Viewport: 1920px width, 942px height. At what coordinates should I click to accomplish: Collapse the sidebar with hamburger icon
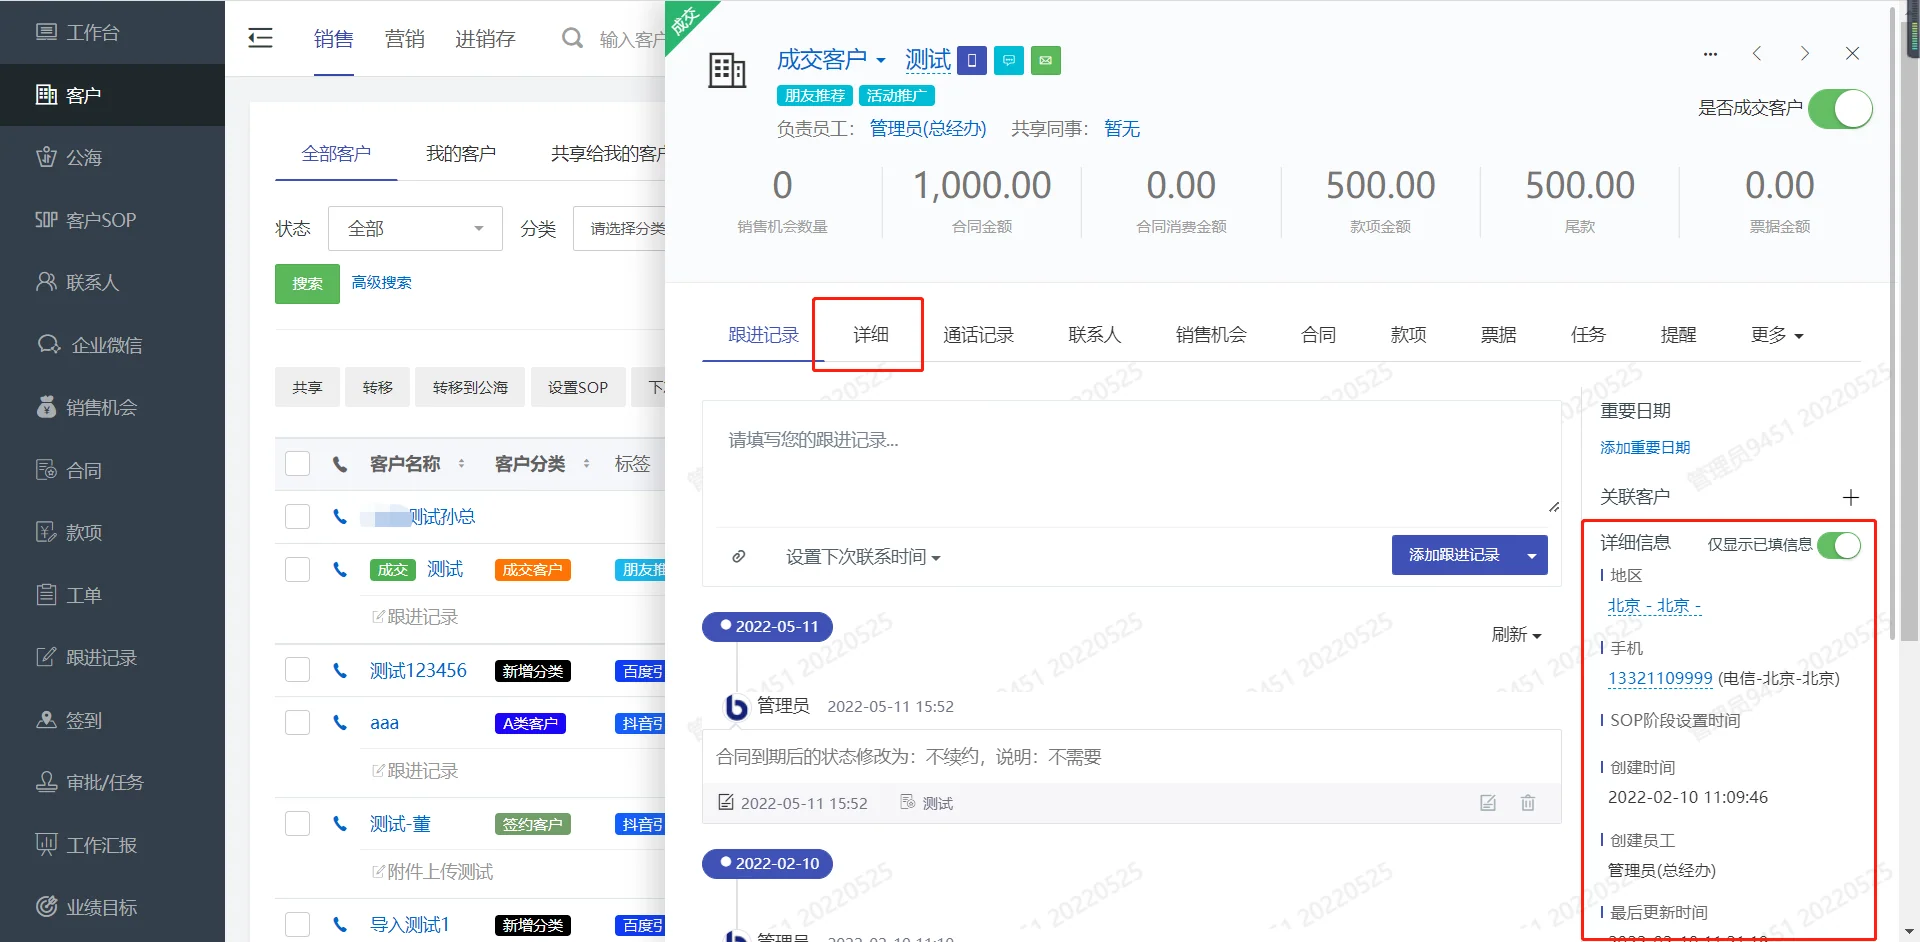point(260,39)
